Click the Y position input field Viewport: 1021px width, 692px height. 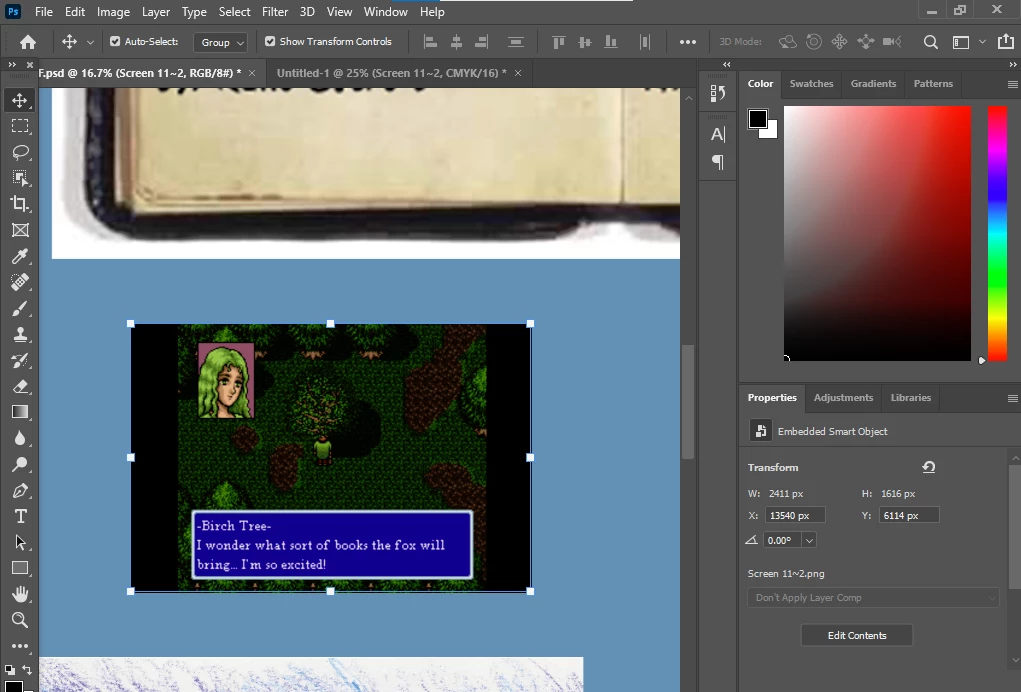pyautogui.click(x=909, y=516)
